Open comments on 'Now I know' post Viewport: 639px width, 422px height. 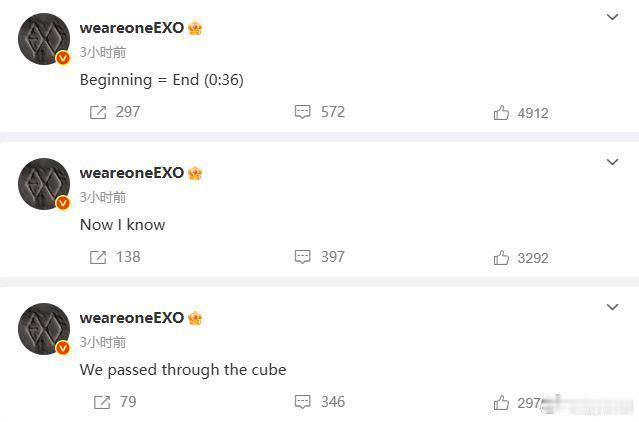(x=303, y=257)
